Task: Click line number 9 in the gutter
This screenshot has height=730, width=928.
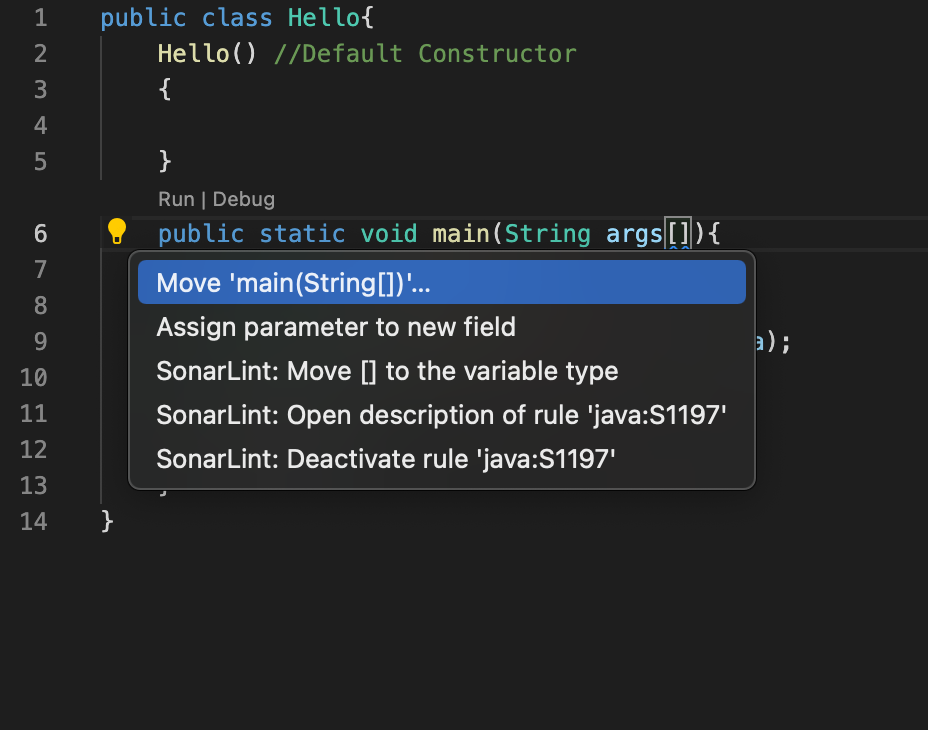Action: (x=40, y=342)
